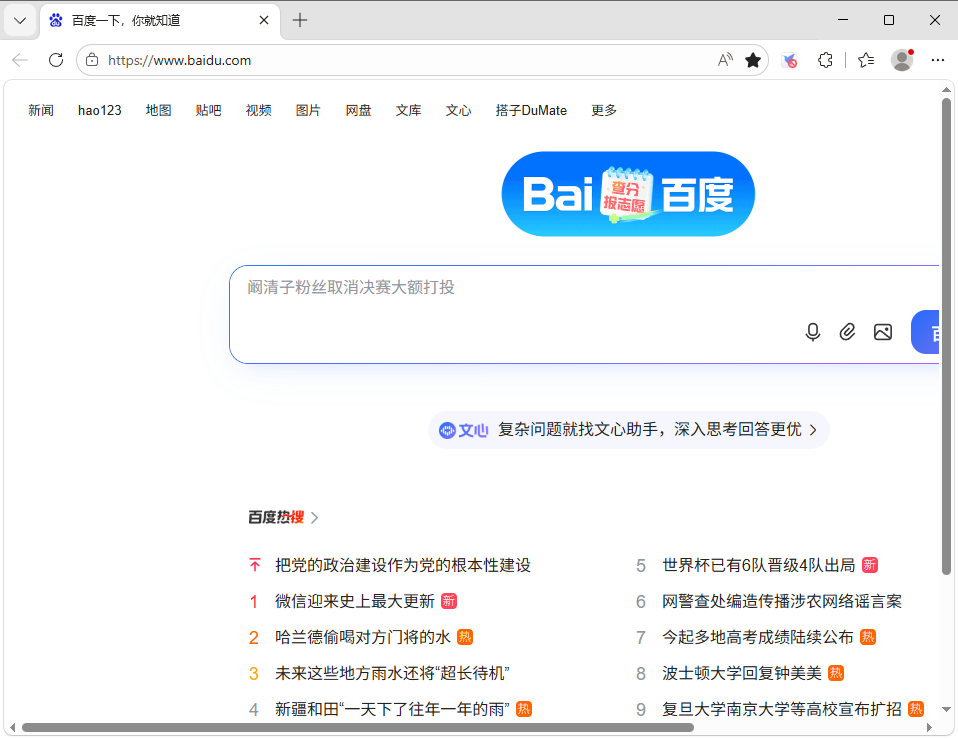Open 视频 navigation link
The width and height of the screenshot is (958, 739).
pos(258,111)
